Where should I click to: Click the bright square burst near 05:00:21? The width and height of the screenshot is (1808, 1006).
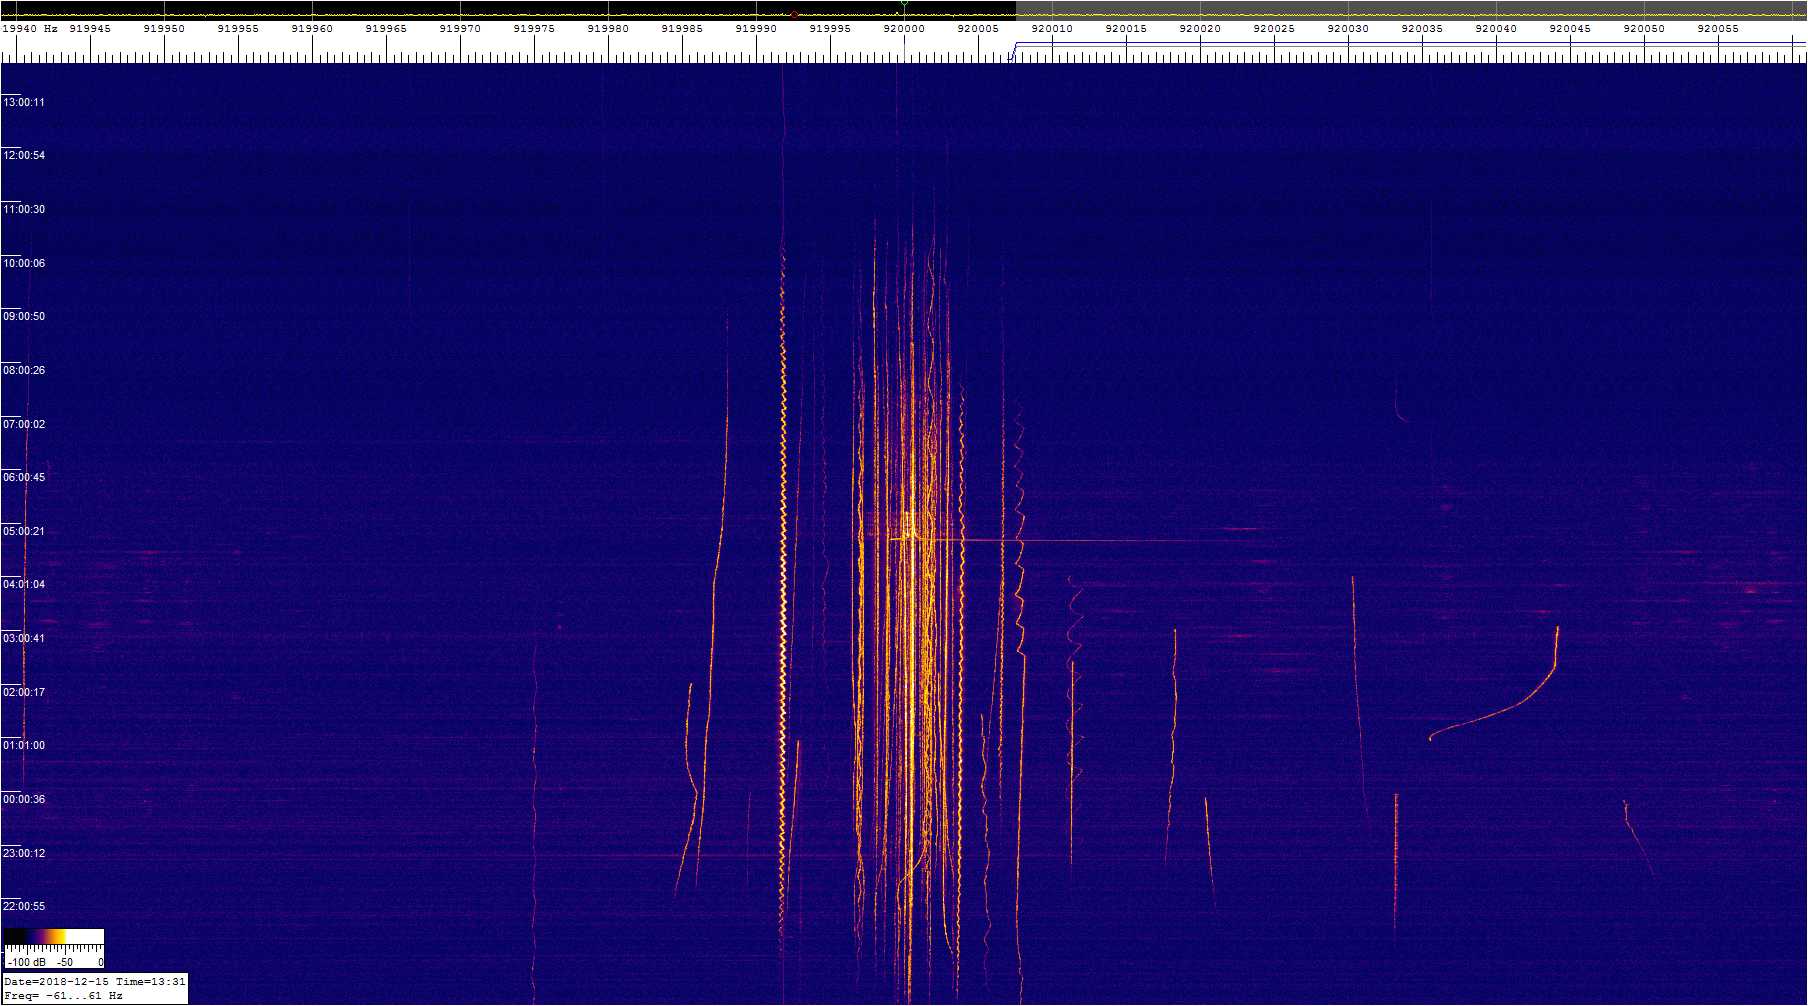[909, 526]
